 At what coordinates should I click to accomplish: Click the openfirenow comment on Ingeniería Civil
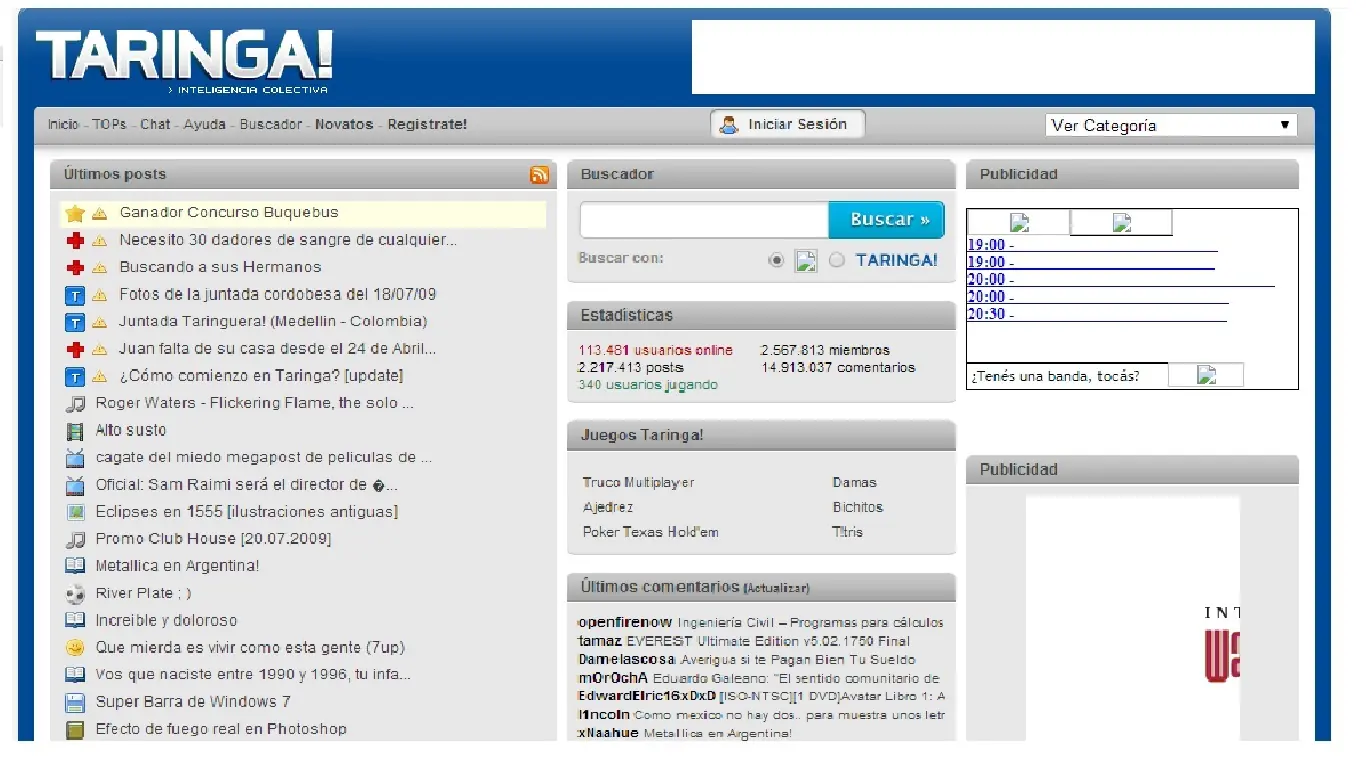761,623
